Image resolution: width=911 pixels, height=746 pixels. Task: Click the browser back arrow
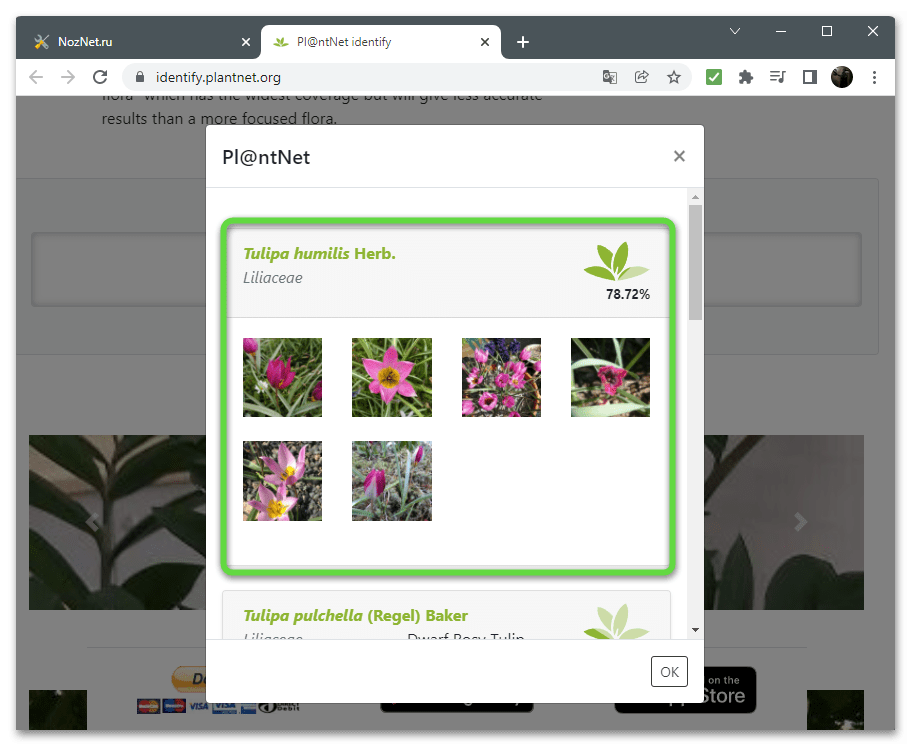coord(36,77)
